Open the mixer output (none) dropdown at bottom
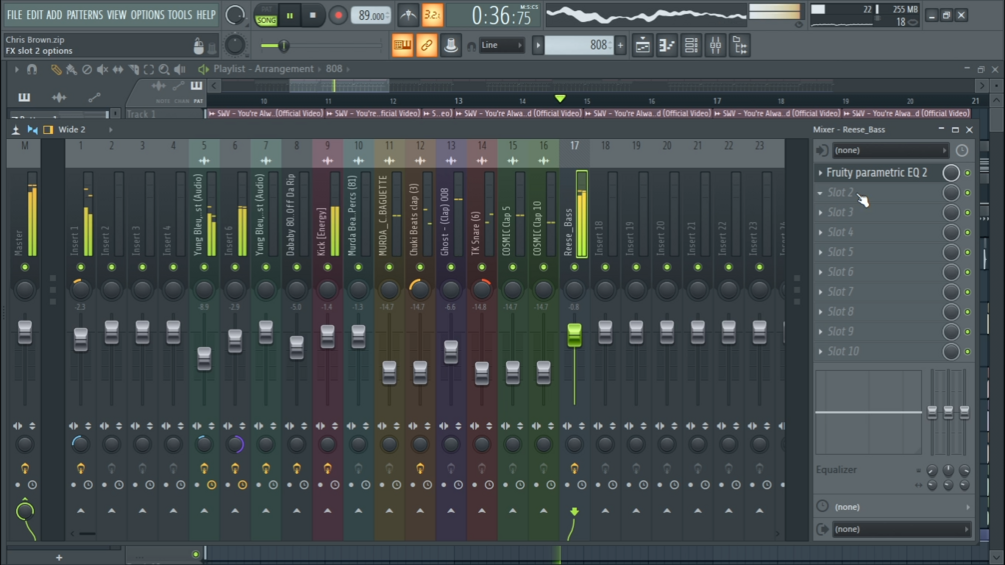1005x565 pixels. [902, 530]
